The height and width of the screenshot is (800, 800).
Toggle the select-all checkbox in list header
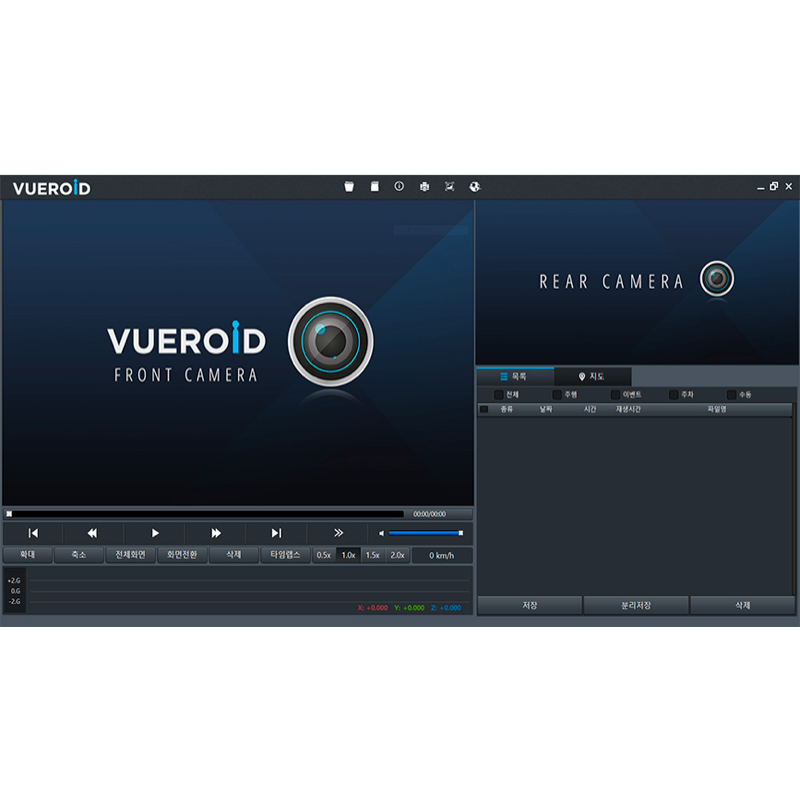tap(485, 409)
